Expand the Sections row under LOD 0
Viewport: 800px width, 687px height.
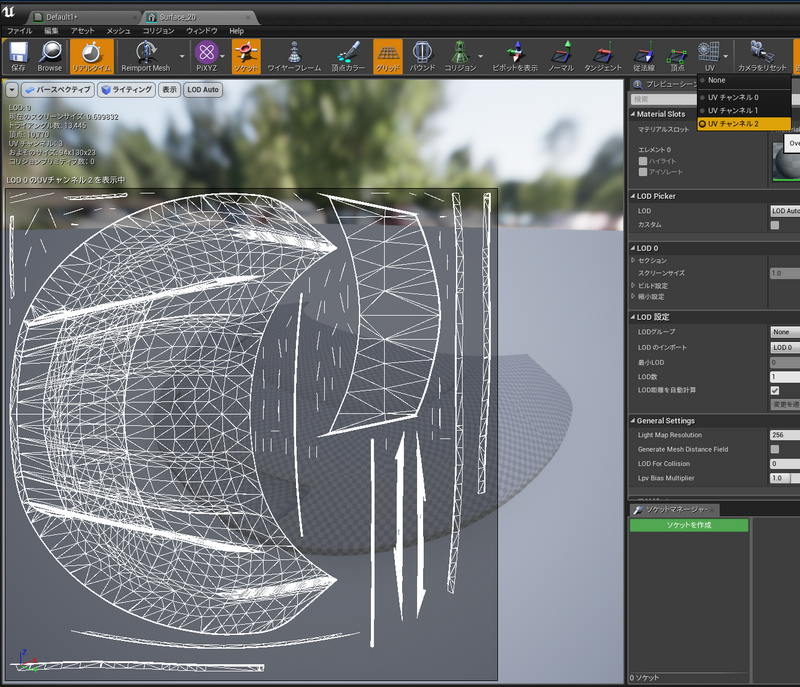click(633, 260)
